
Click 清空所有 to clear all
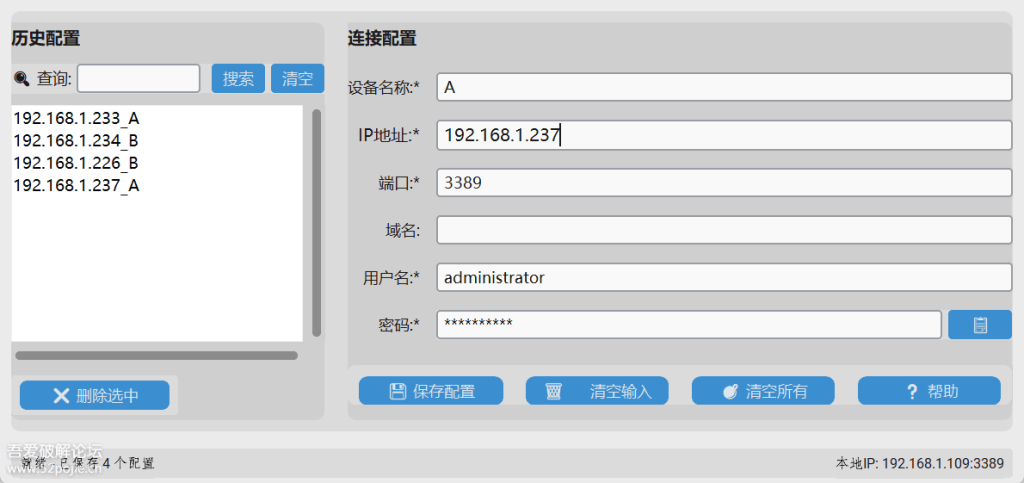[x=763, y=391]
